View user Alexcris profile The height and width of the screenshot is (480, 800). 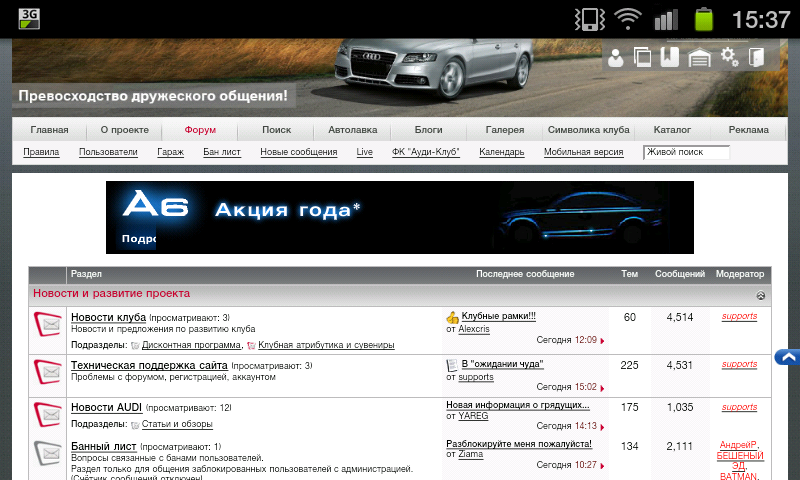pyautogui.click(x=473, y=329)
